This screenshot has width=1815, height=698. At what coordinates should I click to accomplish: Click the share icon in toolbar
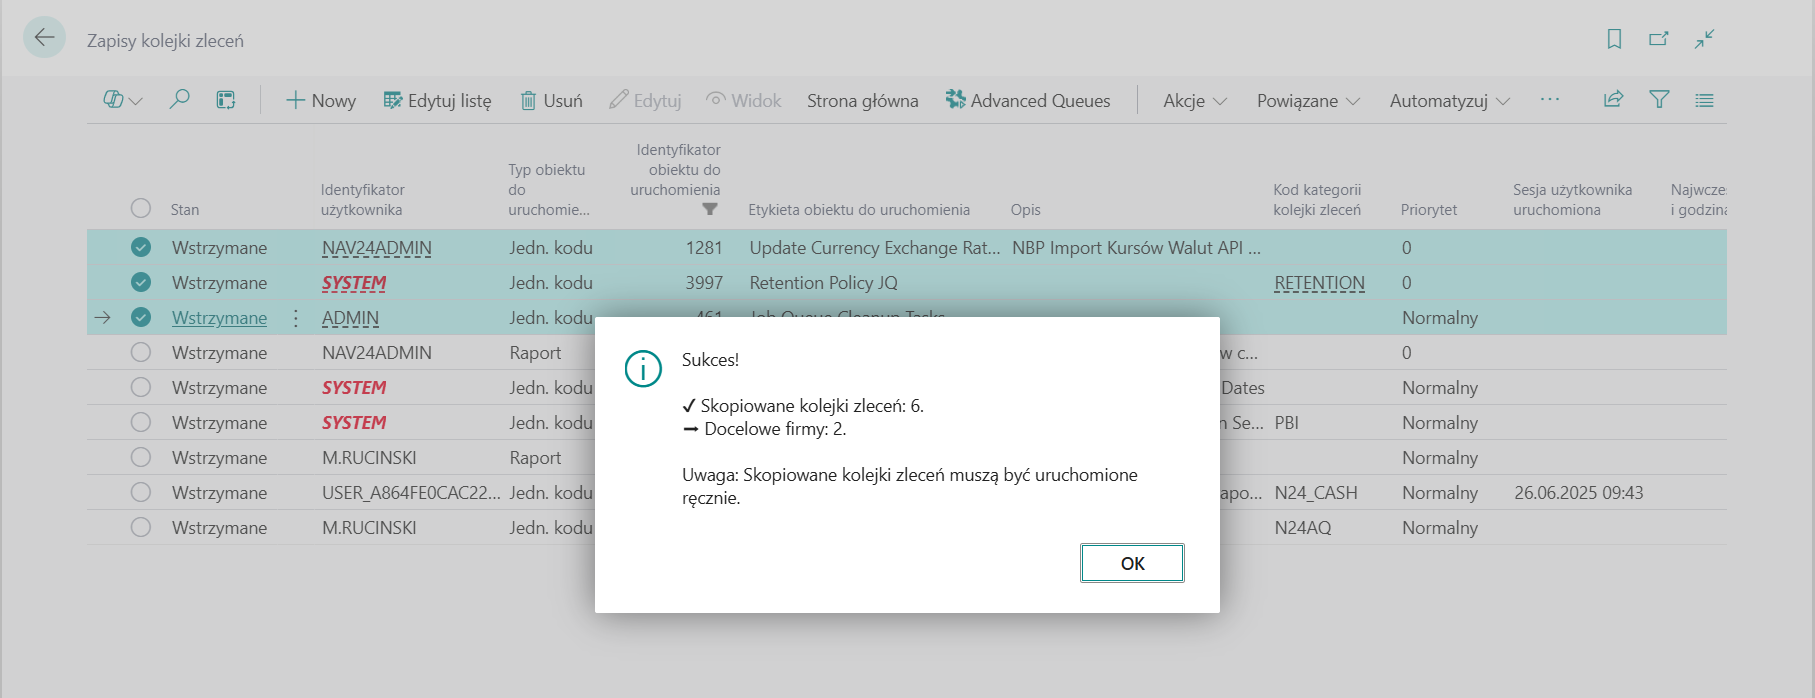[x=1613, y=100]
